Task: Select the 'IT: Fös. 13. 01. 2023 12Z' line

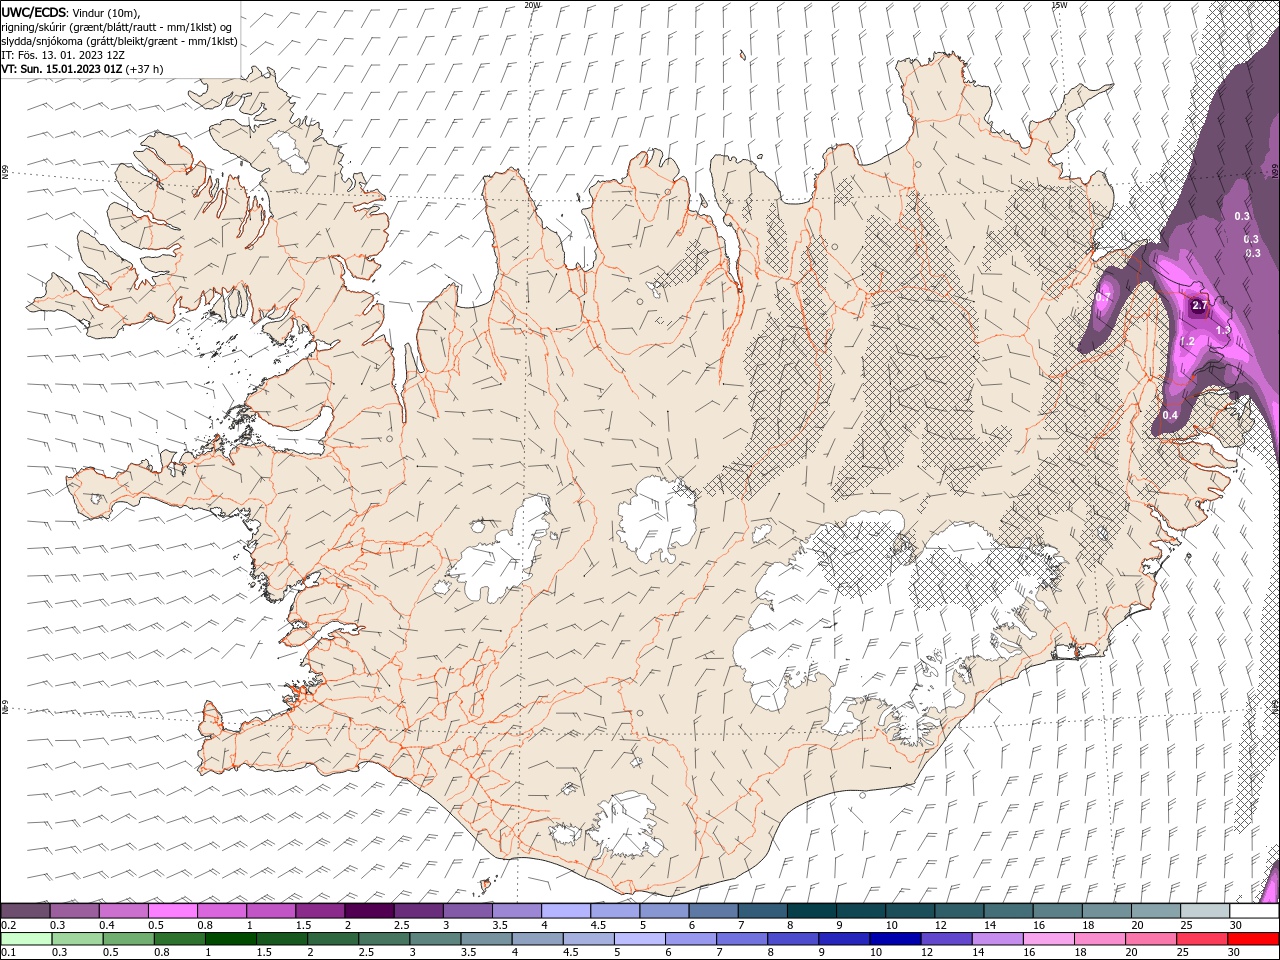Action: point(62,55)
